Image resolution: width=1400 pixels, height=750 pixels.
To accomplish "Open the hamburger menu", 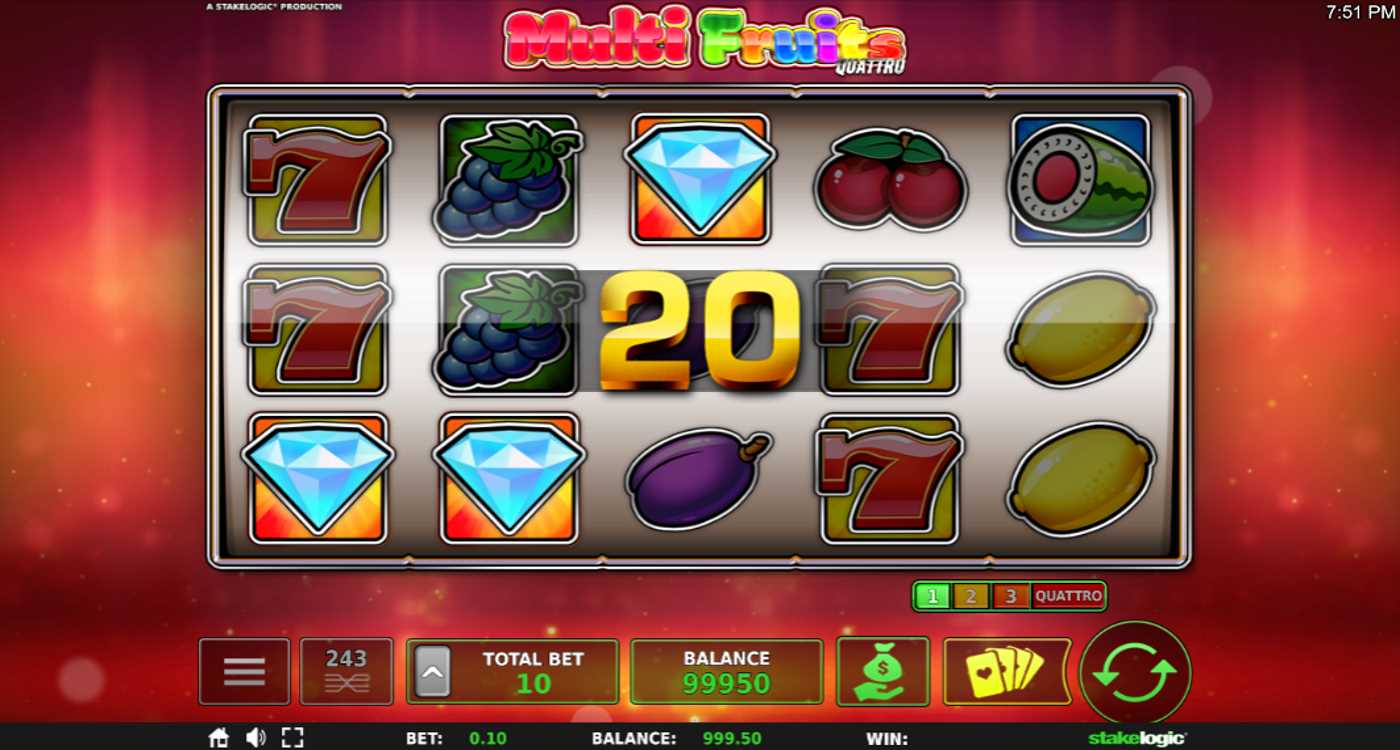I will (x=244, y=671).
